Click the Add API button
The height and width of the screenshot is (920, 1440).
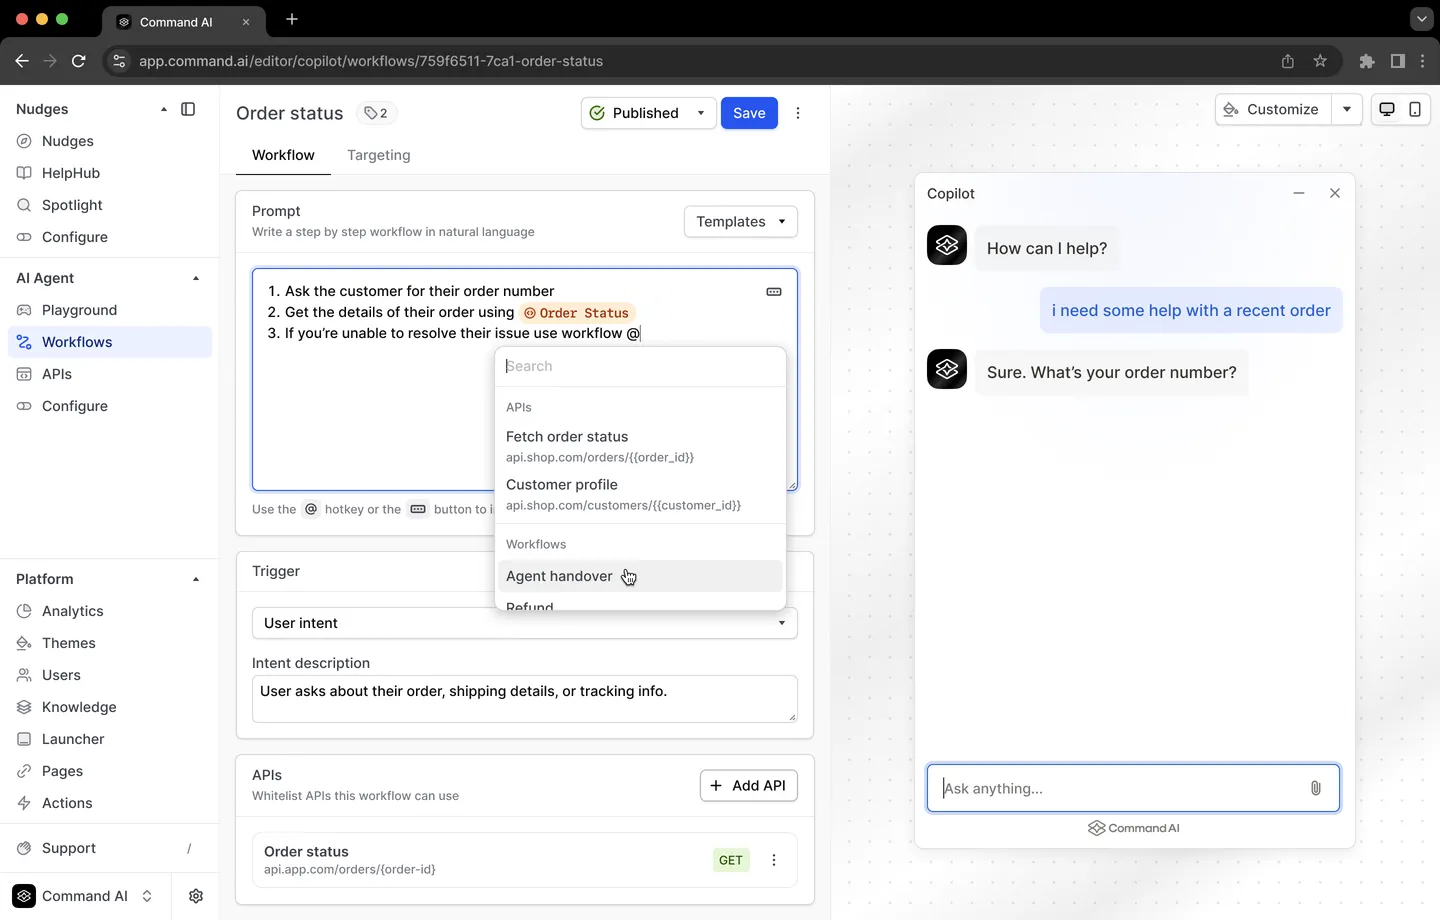coord(749,786)
